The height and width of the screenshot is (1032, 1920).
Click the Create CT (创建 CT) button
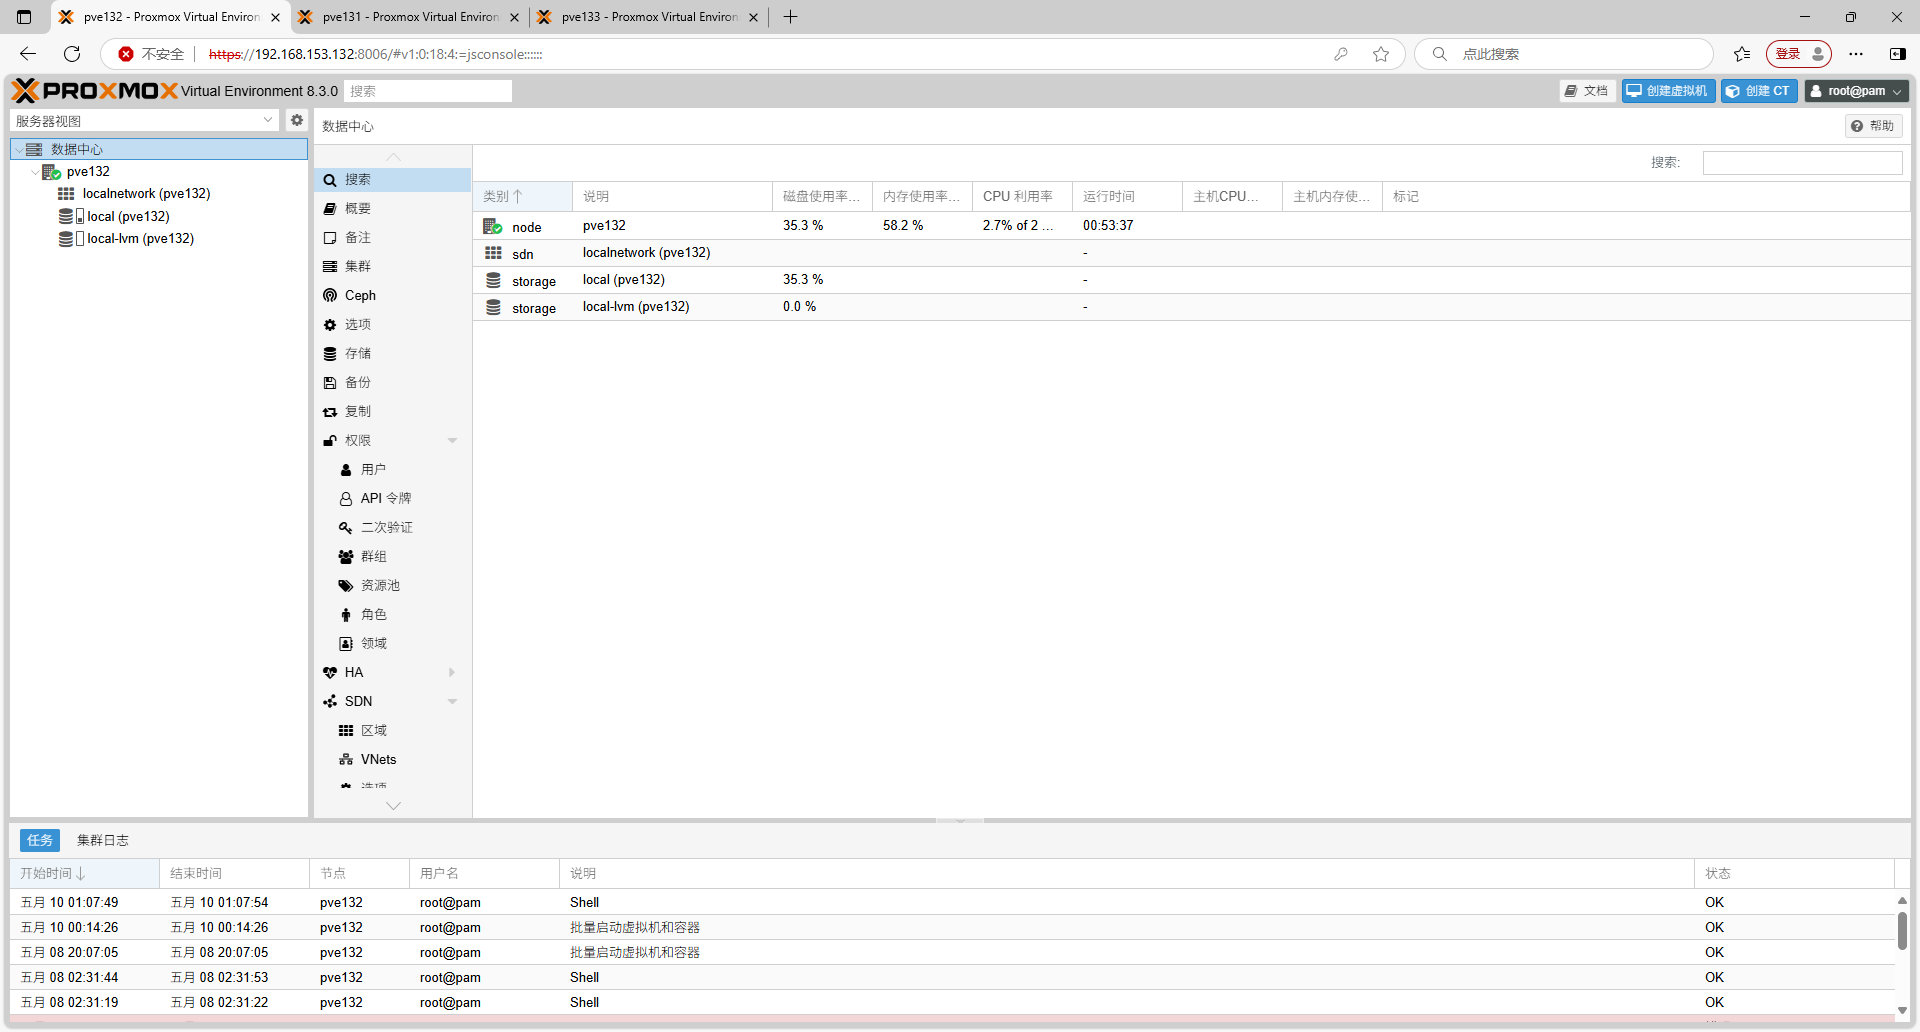click(1760, 91)
